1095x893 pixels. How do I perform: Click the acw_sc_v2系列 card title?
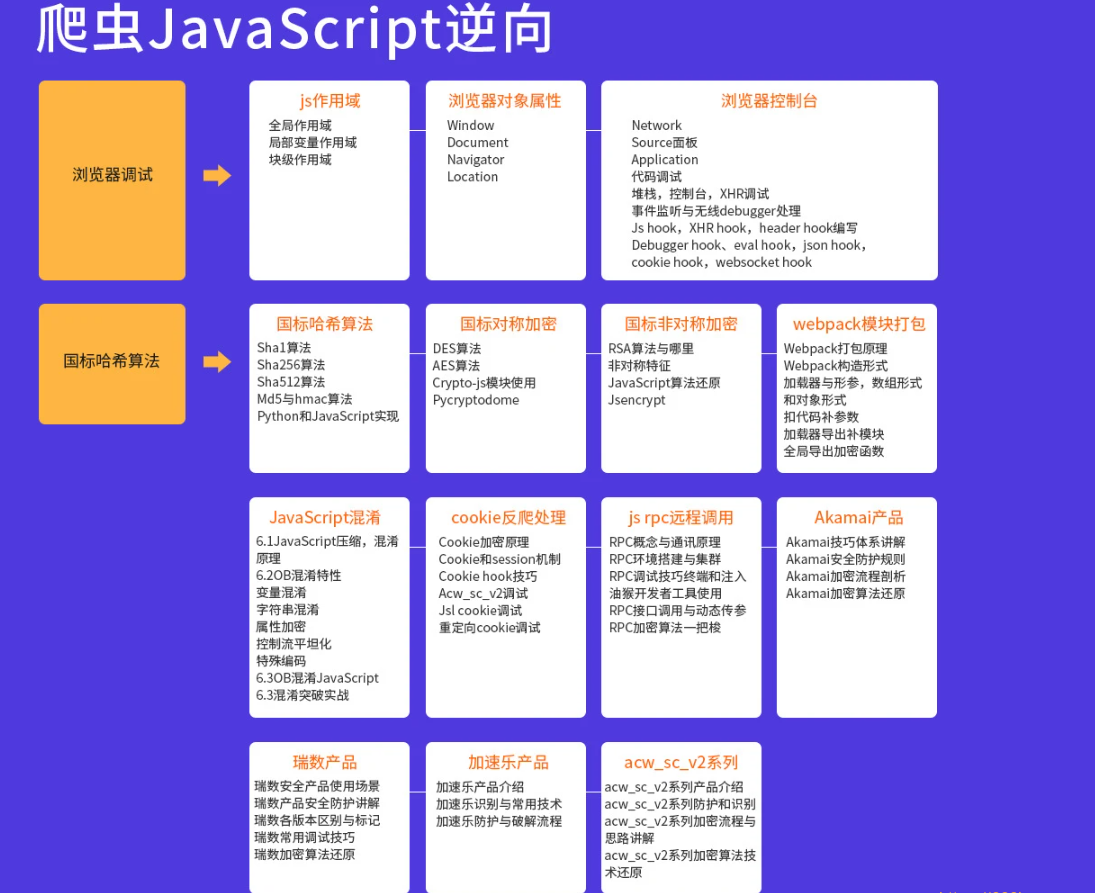pyautogui.click(x=680, y=763)
